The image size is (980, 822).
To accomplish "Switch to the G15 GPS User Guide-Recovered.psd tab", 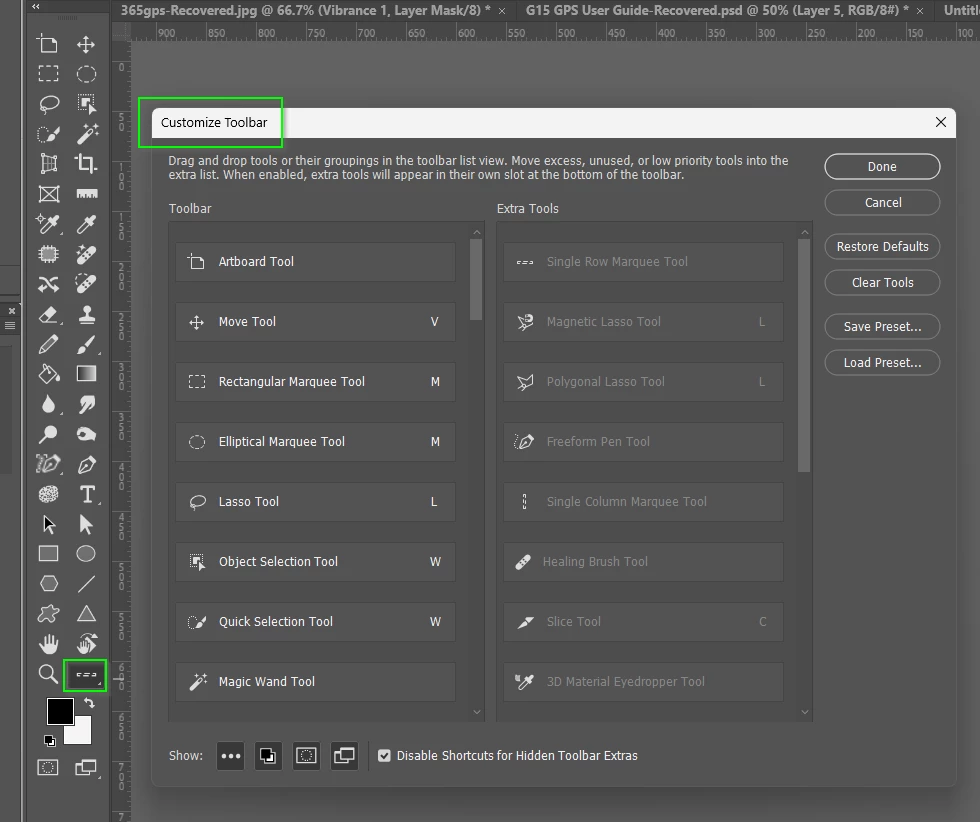I will [717, 10].
